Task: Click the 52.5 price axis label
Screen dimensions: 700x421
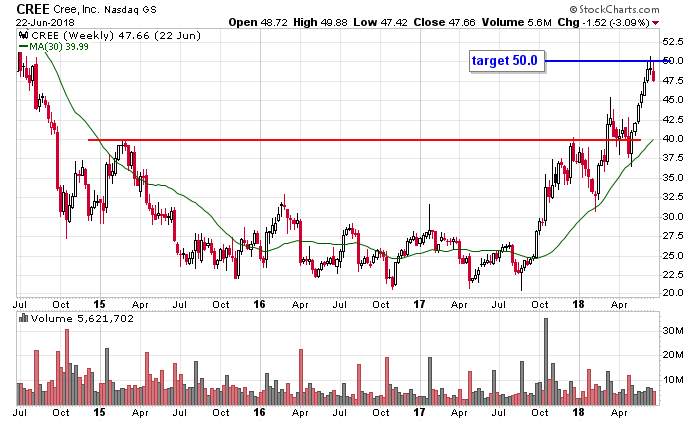Action: [673, 42]
